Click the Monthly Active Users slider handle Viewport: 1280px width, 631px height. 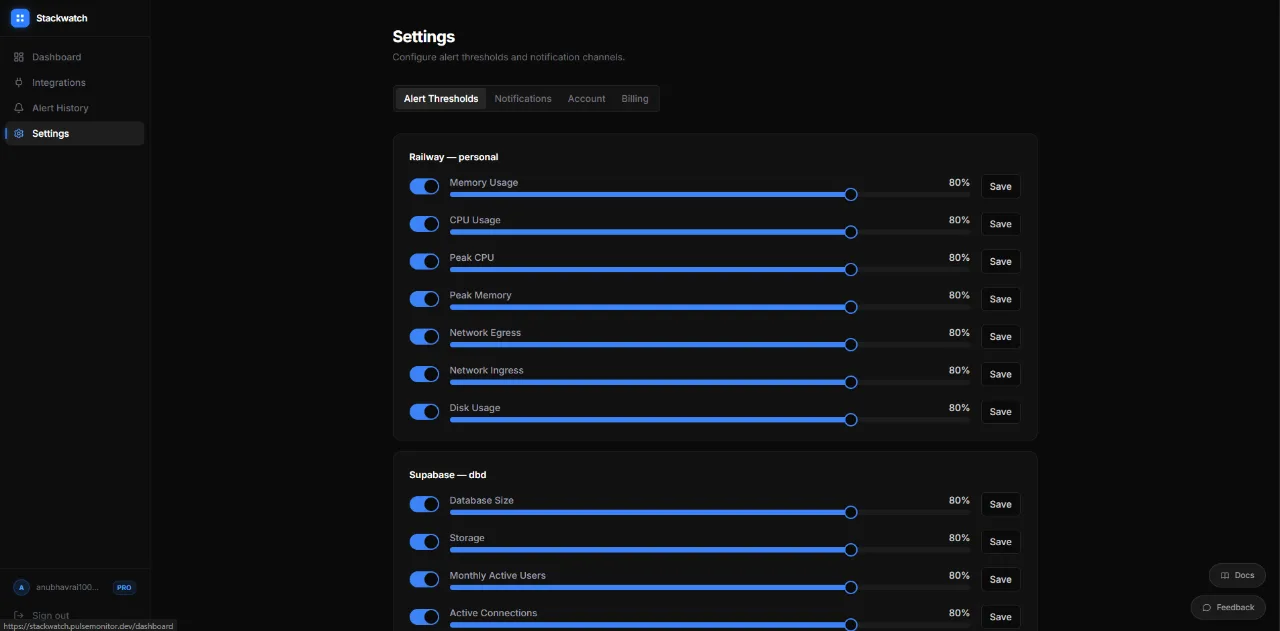point(851,587)
